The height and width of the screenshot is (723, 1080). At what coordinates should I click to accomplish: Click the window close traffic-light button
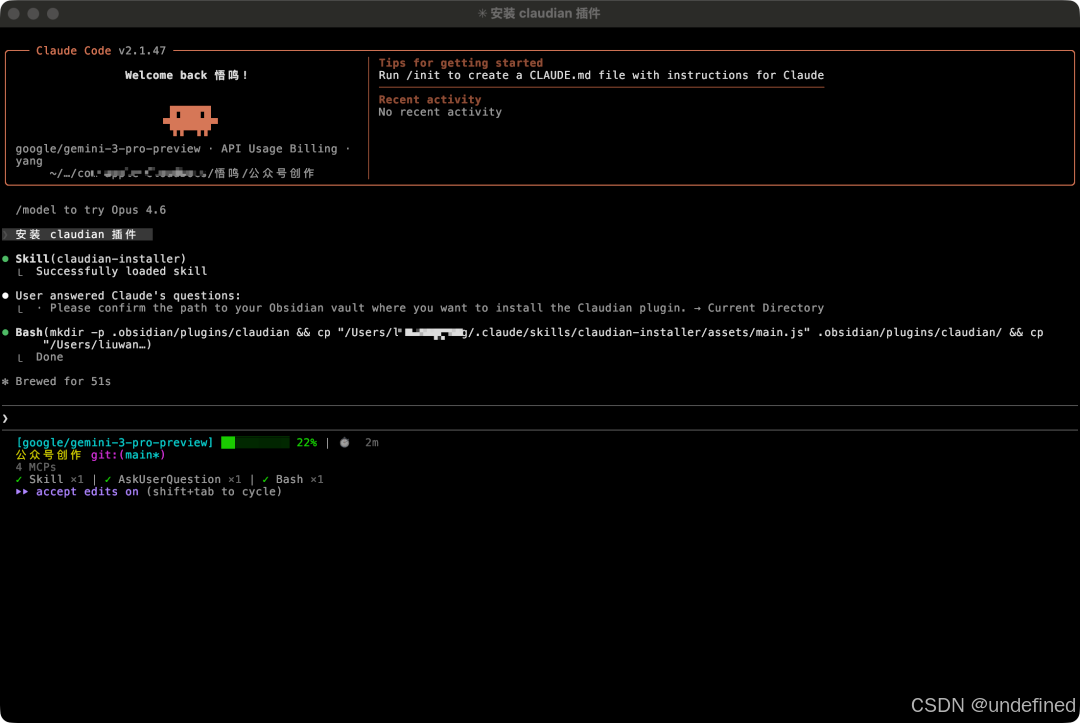(14, 14)
